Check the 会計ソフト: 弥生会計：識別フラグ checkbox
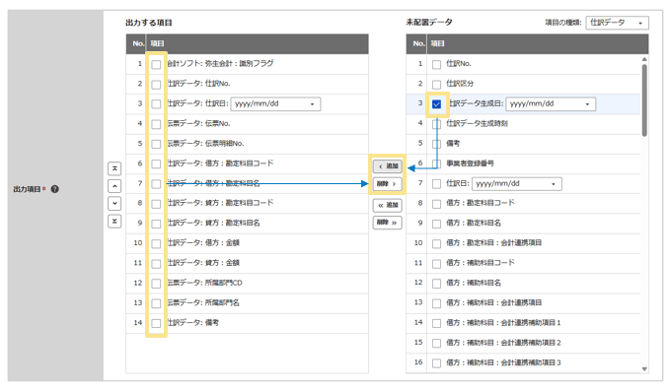 point(156,65)
